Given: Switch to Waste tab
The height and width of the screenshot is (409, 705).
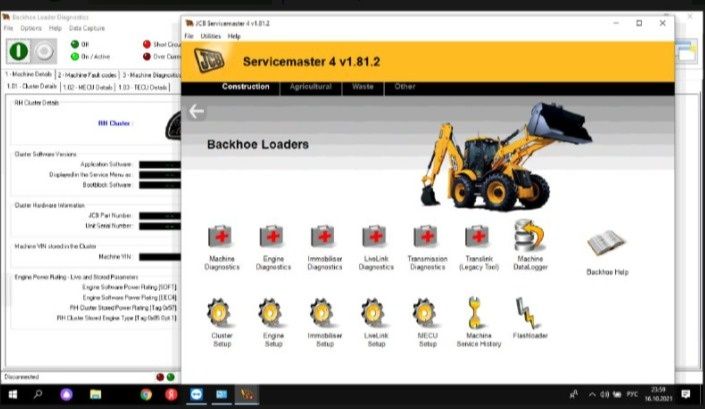Looking at the screenshot, I should tap(363, 87).
